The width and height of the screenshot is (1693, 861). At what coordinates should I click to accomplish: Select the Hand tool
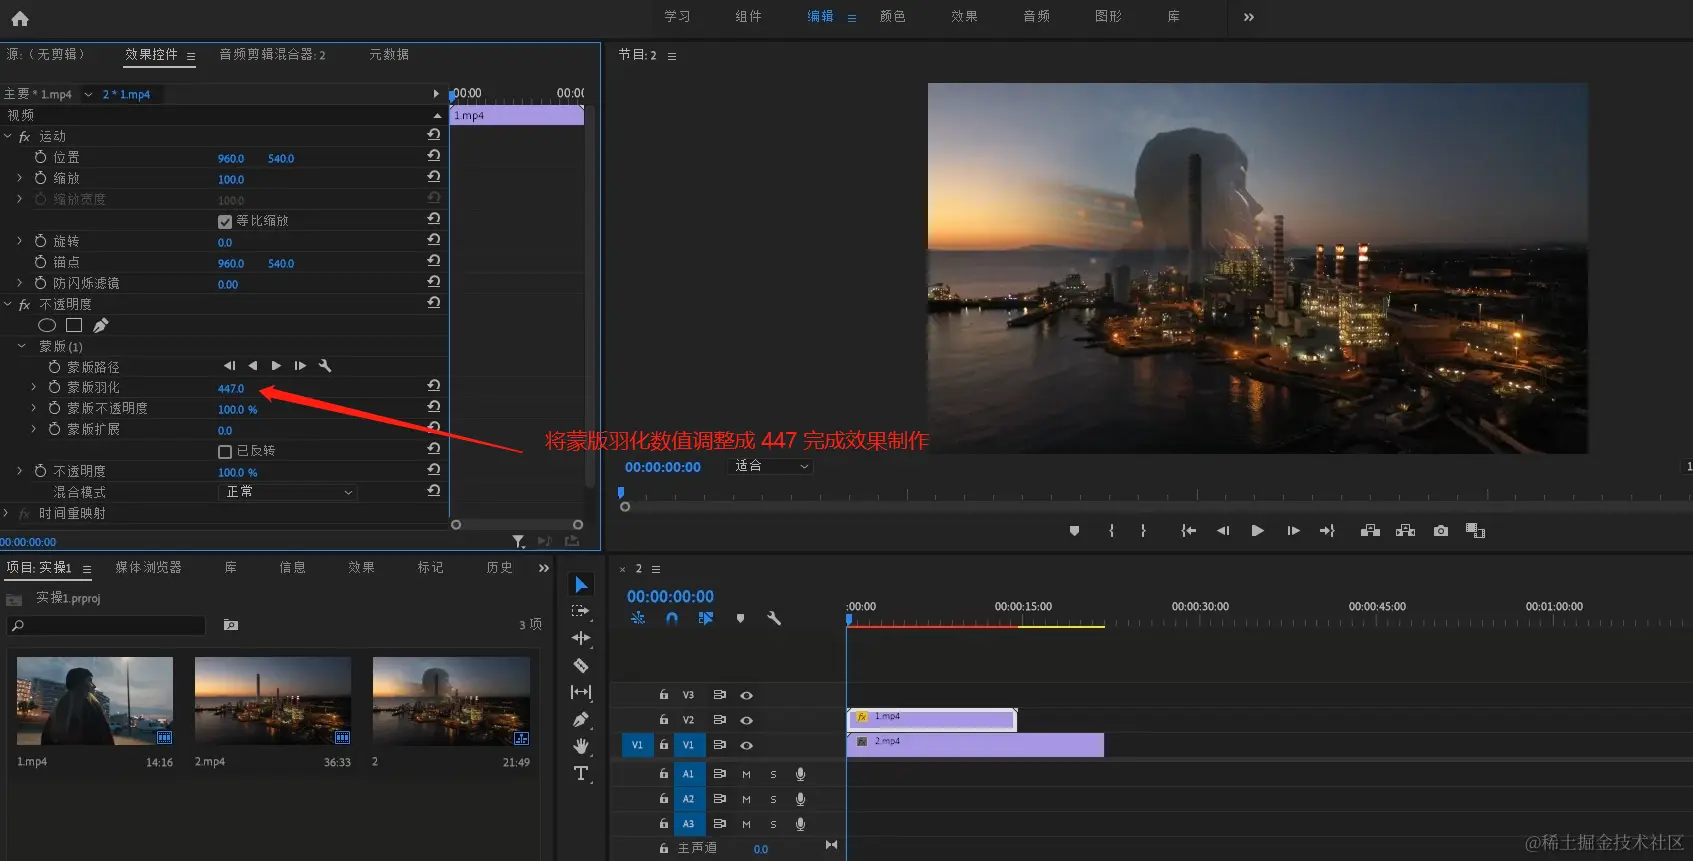coord(580,746)
